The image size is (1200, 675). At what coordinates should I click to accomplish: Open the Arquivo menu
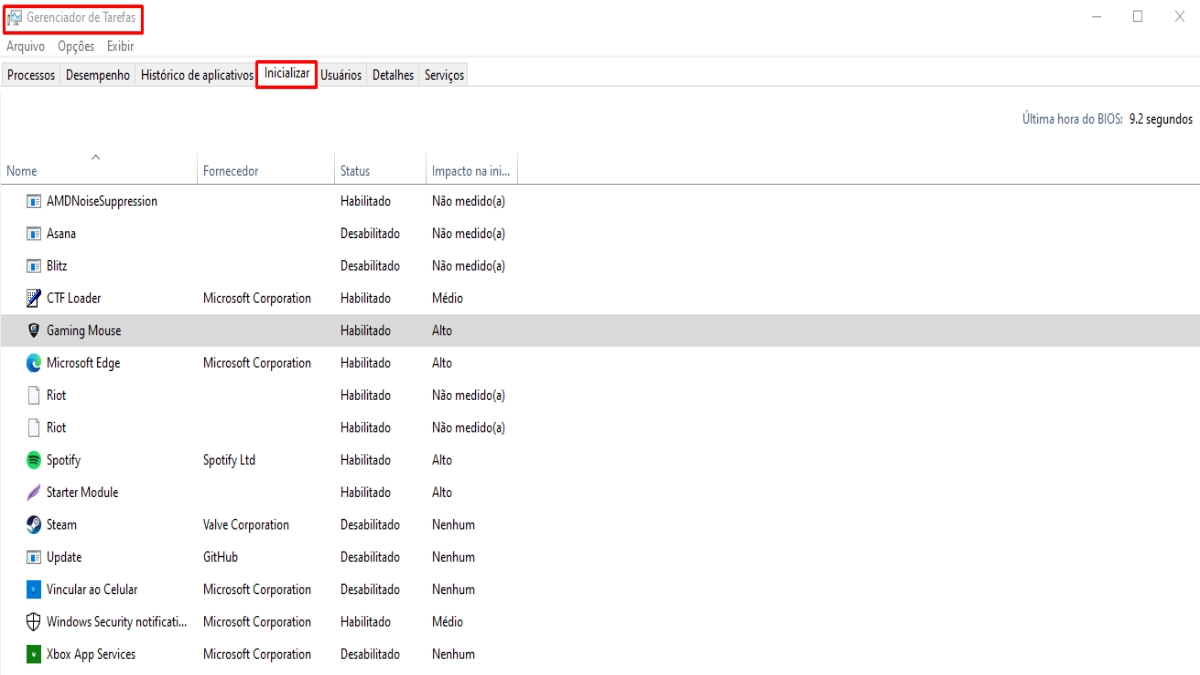26,47
